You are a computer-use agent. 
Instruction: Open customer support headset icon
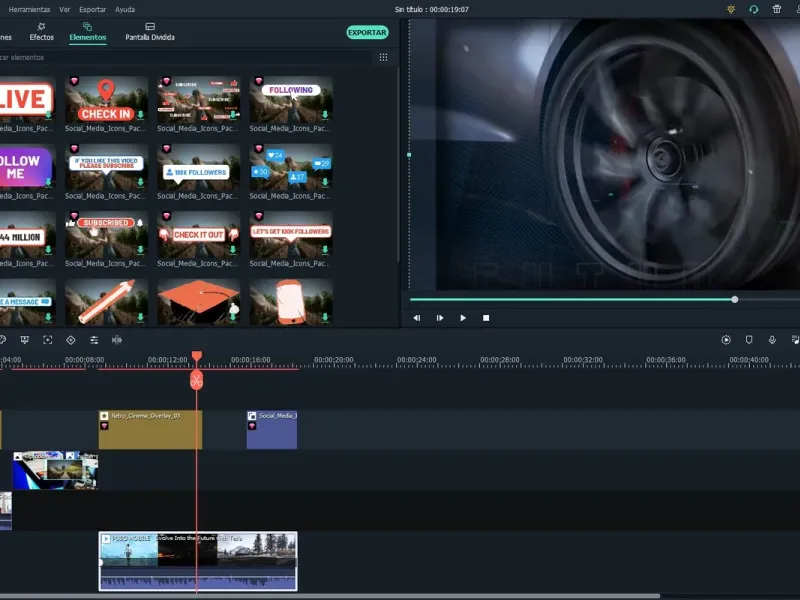(754, 9)
